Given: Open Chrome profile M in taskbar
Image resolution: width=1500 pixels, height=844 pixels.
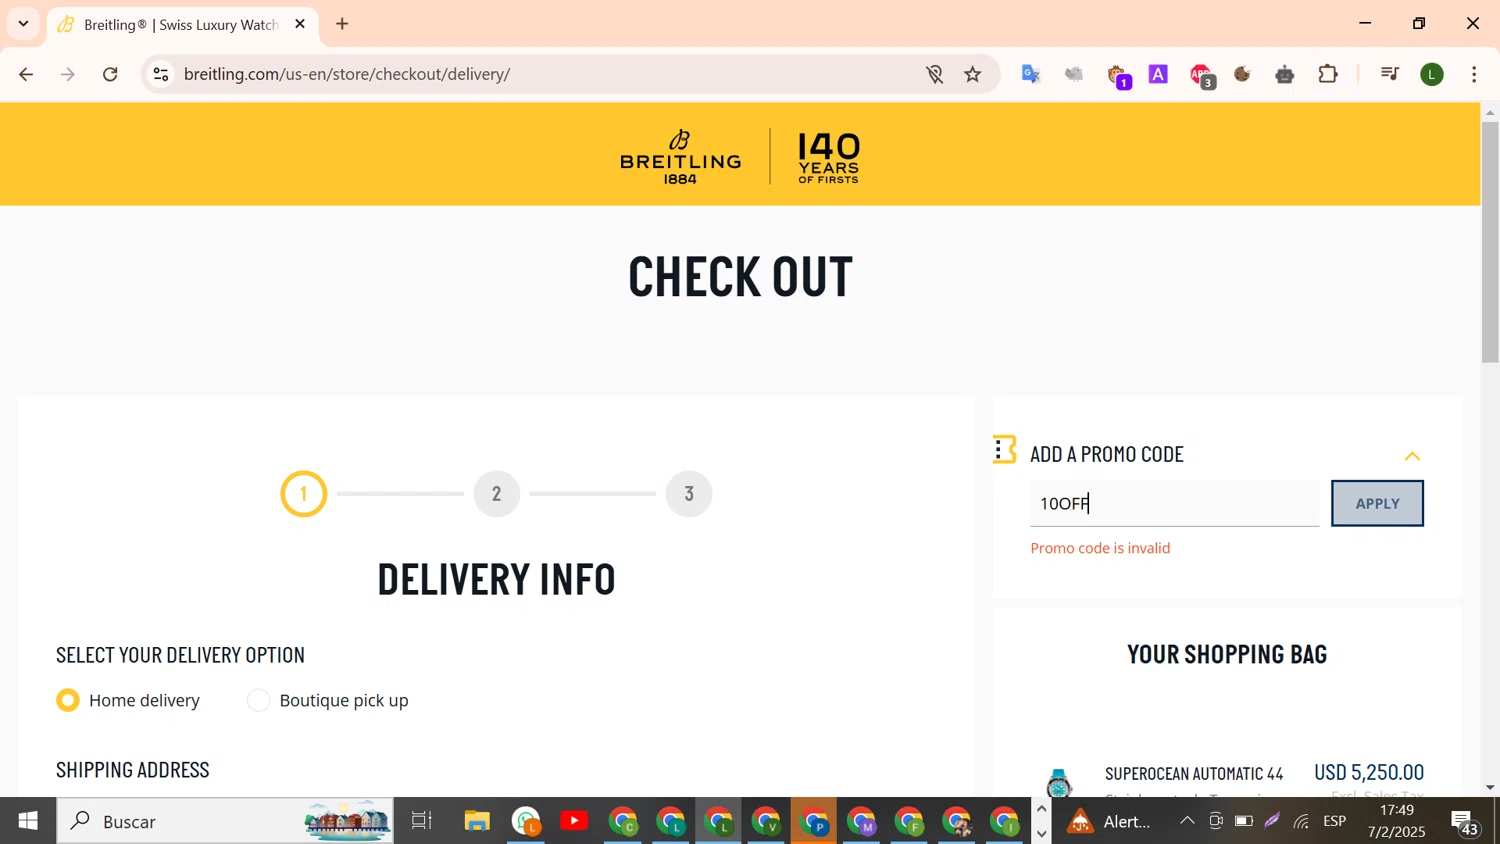Looking at the screenshot, I should [862, 821].
